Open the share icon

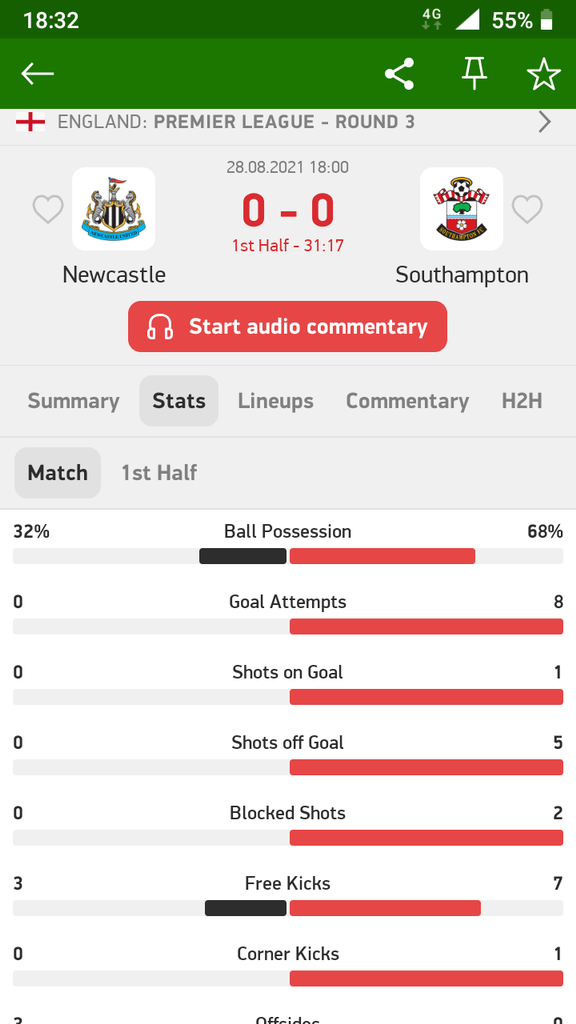tap(400, 74)
